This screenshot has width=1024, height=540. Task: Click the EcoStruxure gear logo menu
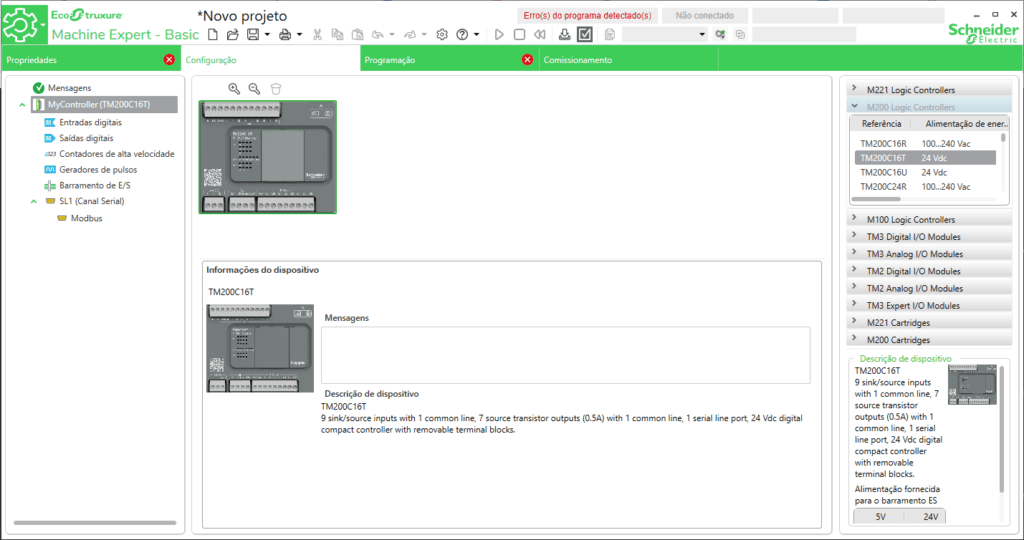[x=23, y=24]
